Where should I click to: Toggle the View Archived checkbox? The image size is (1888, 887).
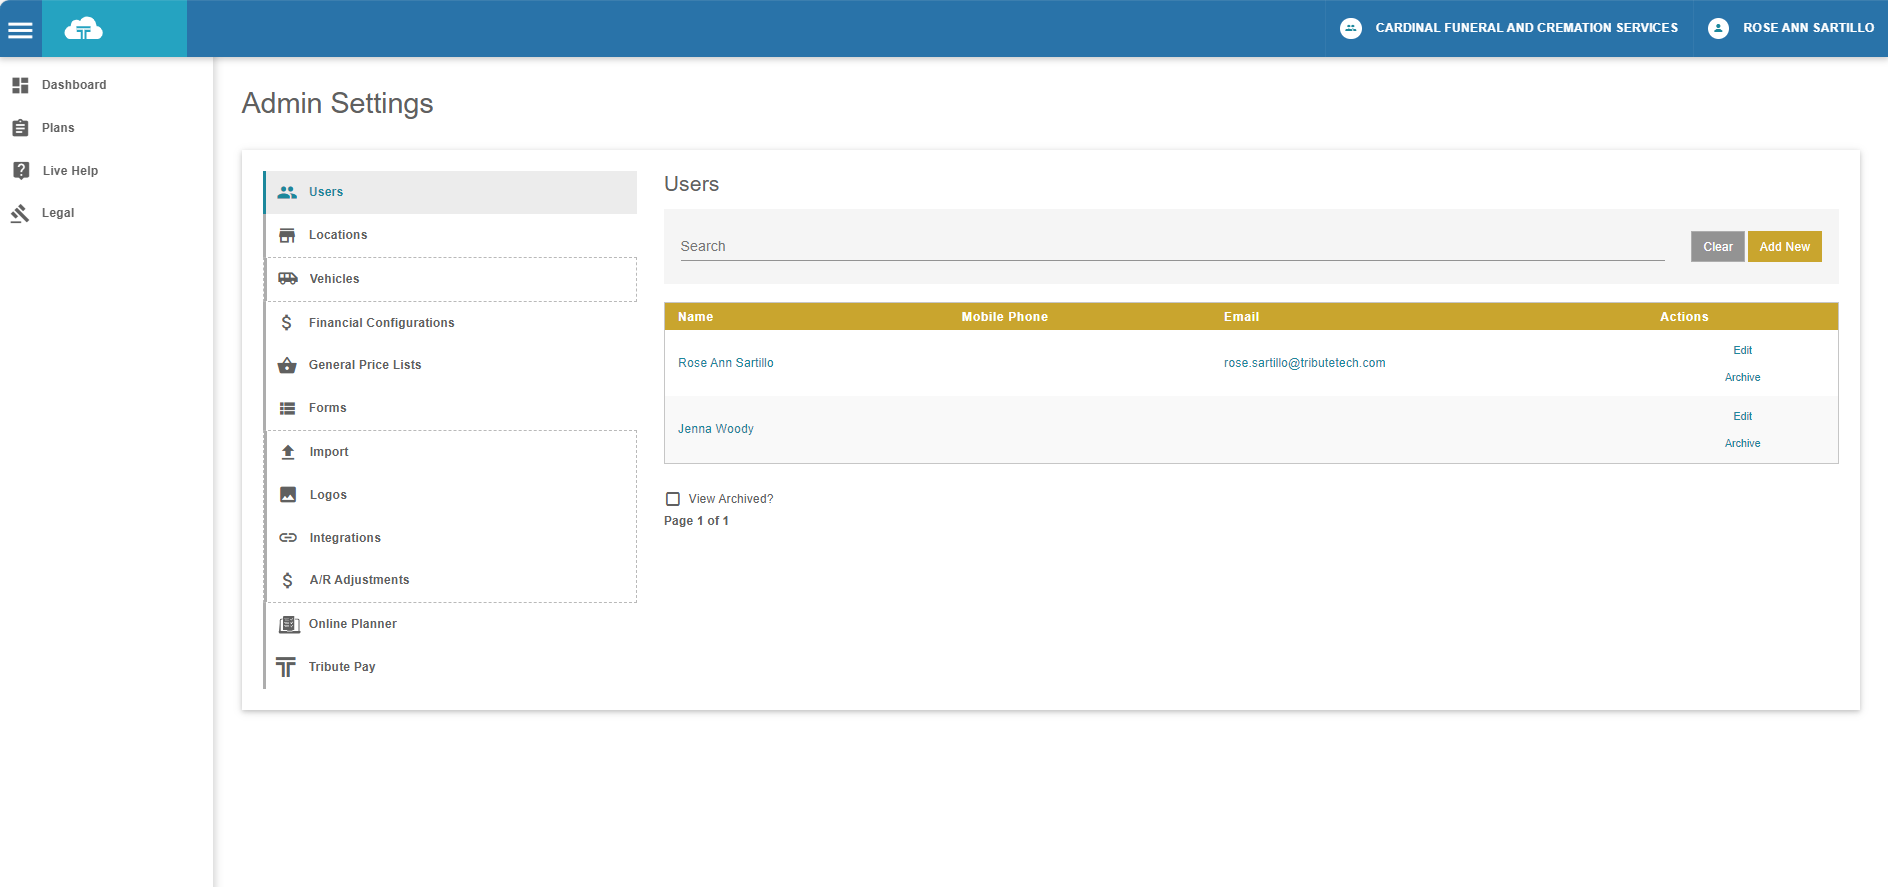(673, 499)
